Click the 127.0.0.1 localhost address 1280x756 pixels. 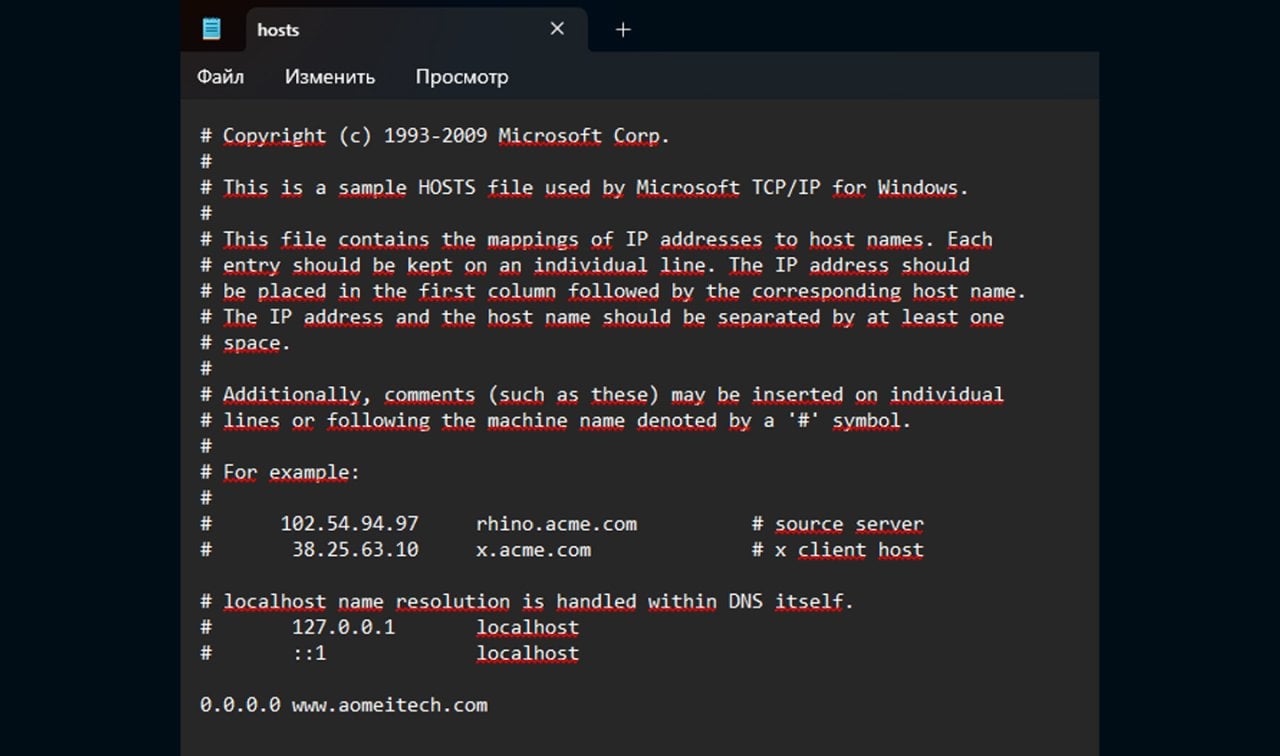click(343, 628)
